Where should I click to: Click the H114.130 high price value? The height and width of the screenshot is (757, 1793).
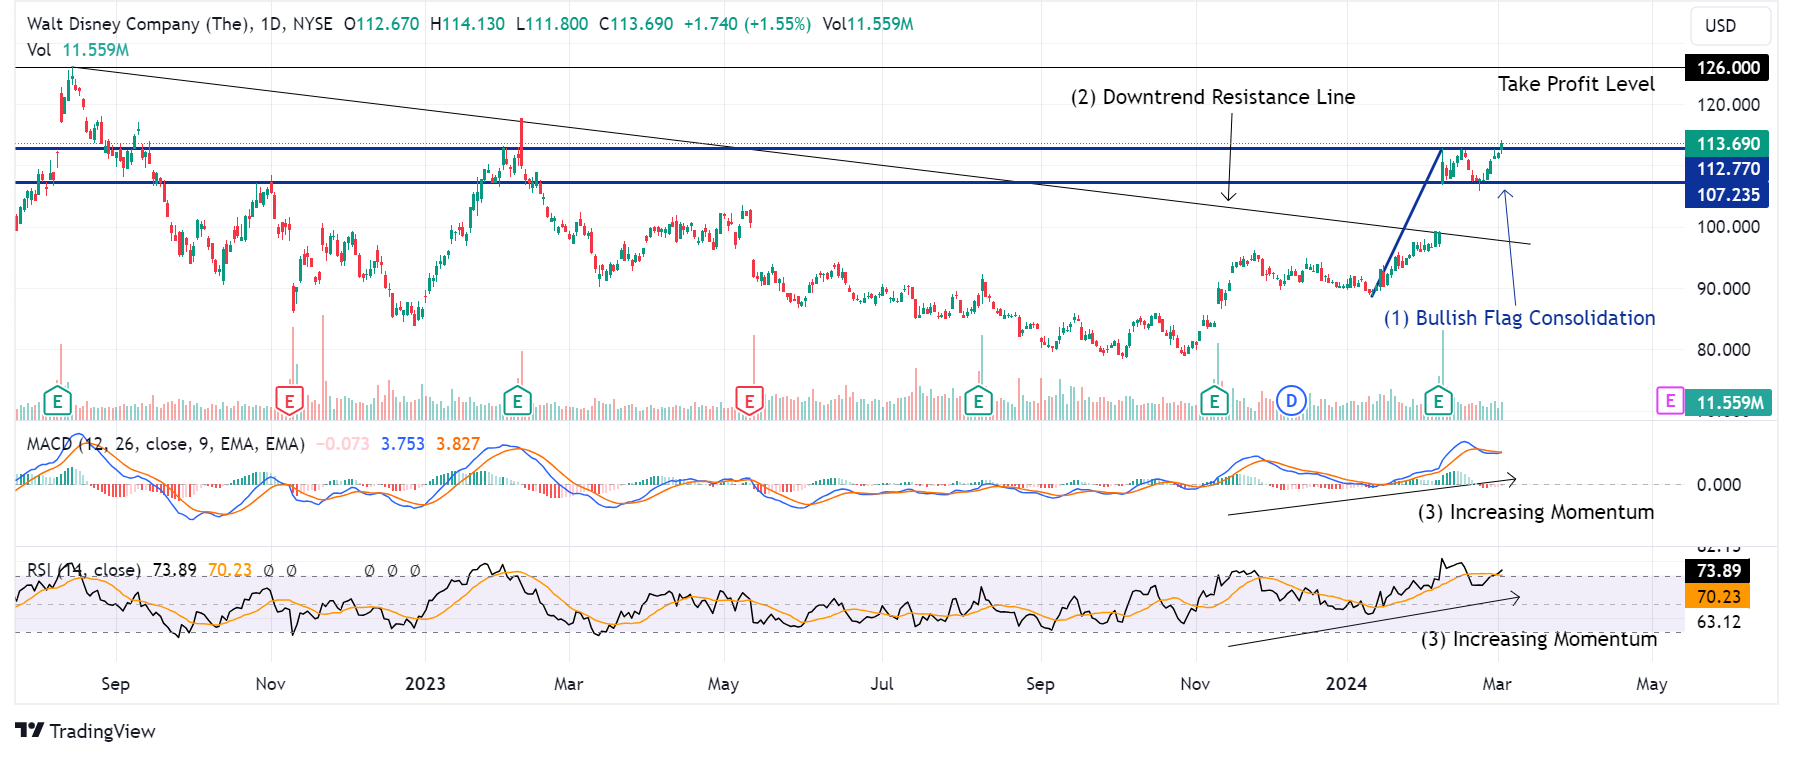point(467,24)
